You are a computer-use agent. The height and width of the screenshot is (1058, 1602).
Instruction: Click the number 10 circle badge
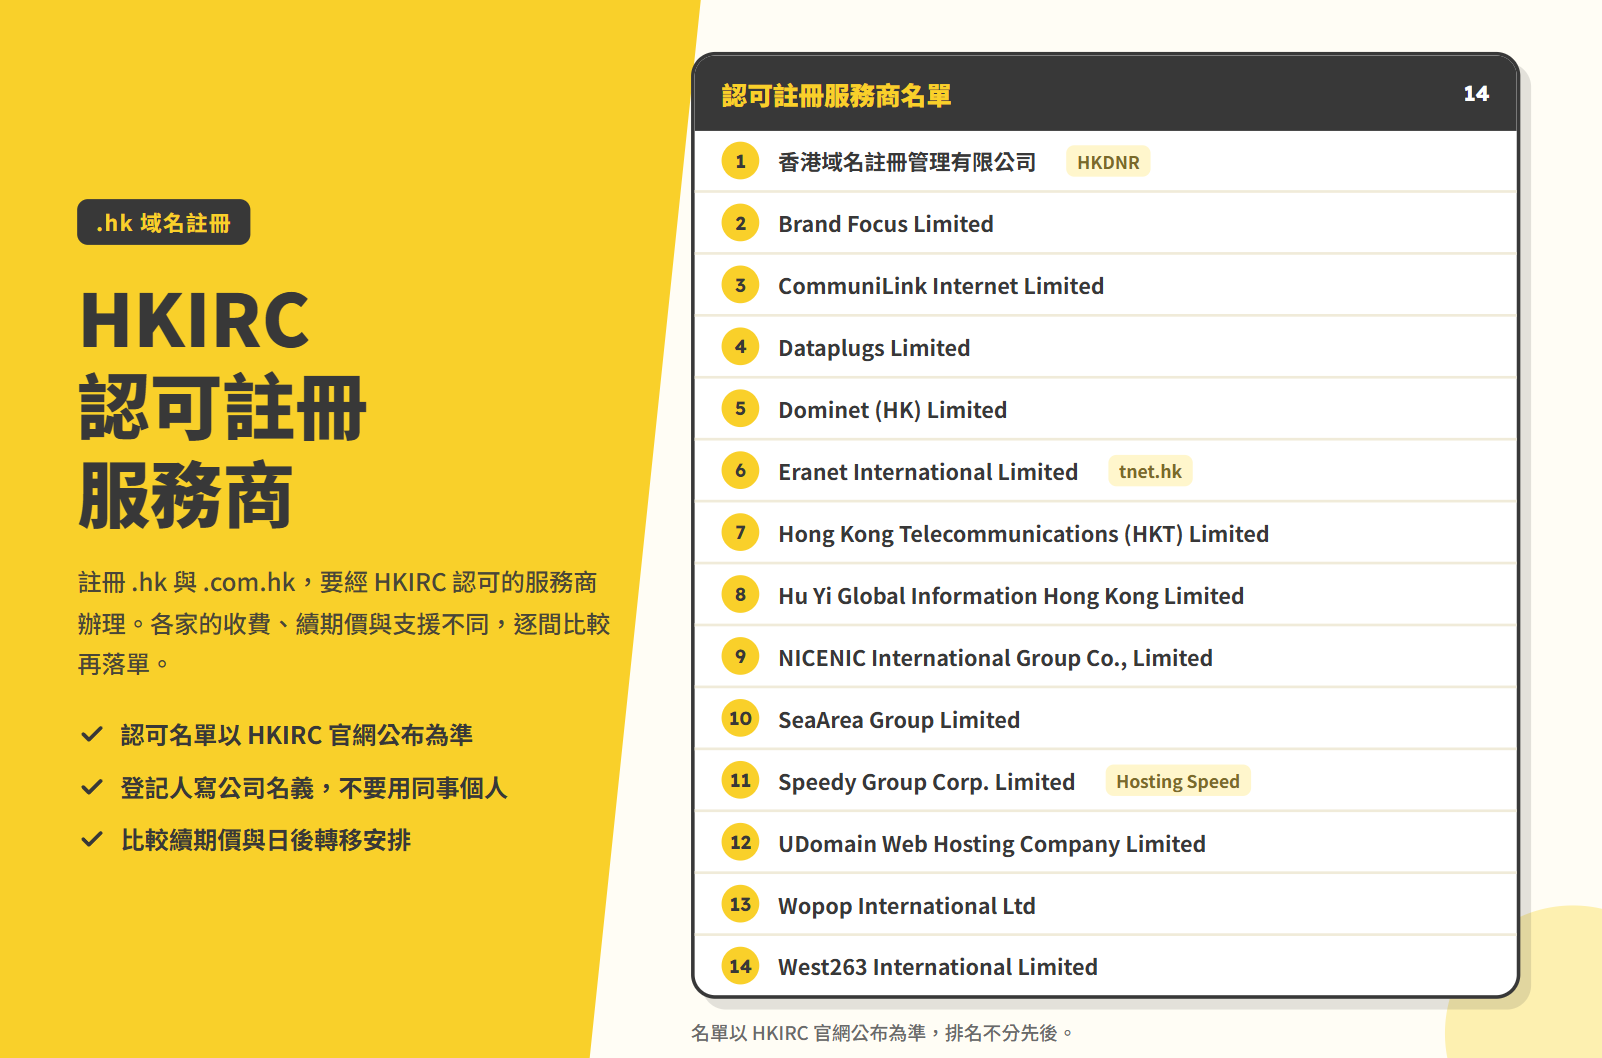coord(740,719)
